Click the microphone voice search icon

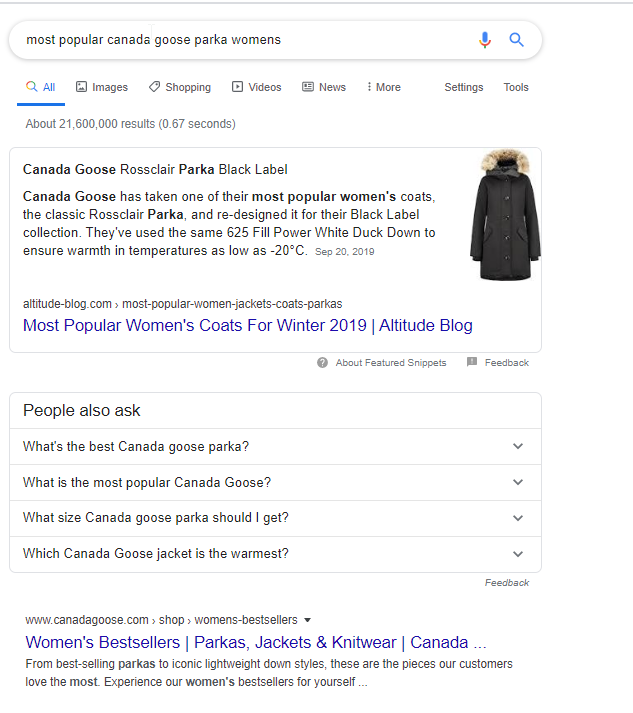[485, 40]
